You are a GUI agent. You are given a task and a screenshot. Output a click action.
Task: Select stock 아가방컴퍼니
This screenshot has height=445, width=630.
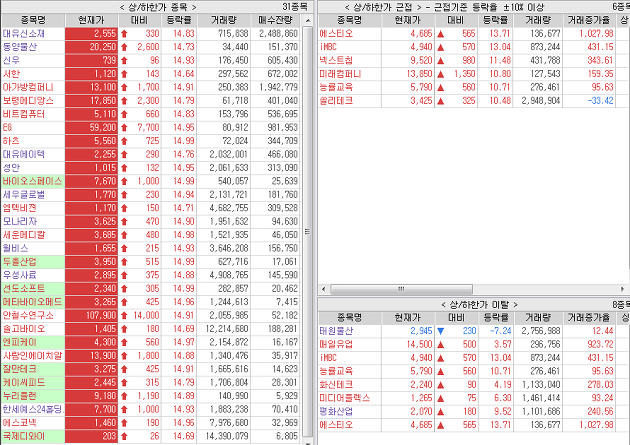[x=28, y=88]
